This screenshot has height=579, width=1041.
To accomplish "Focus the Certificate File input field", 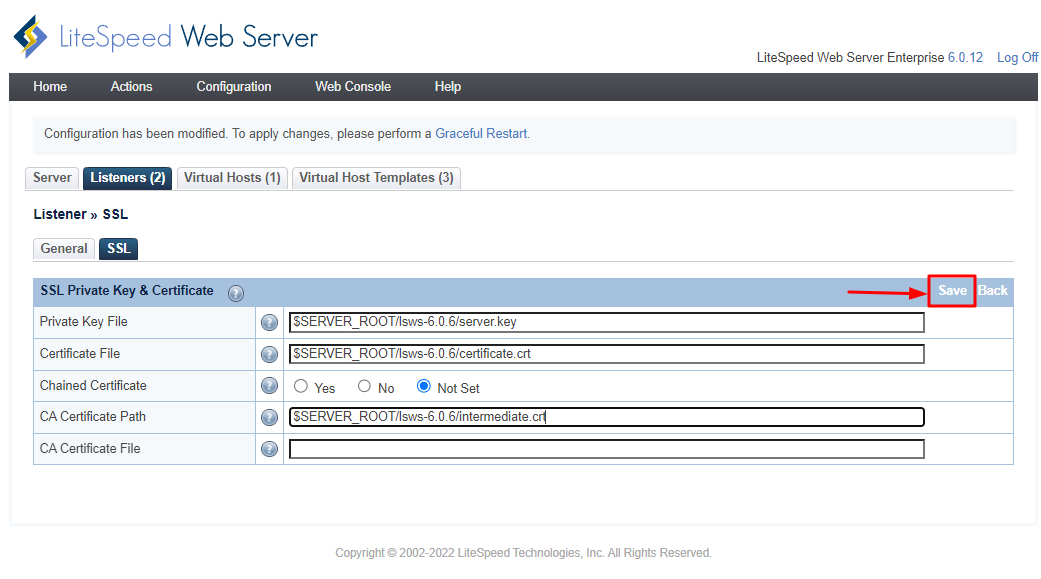I will point(607,354).
